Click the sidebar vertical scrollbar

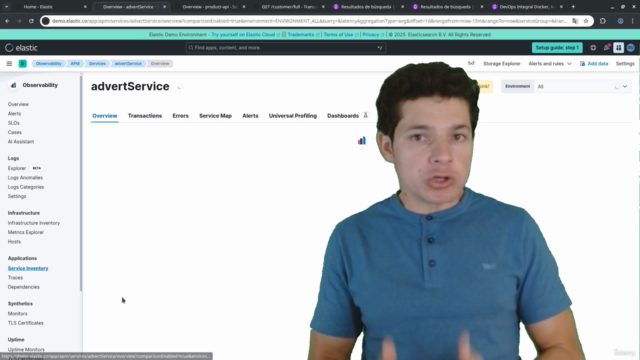81,183
